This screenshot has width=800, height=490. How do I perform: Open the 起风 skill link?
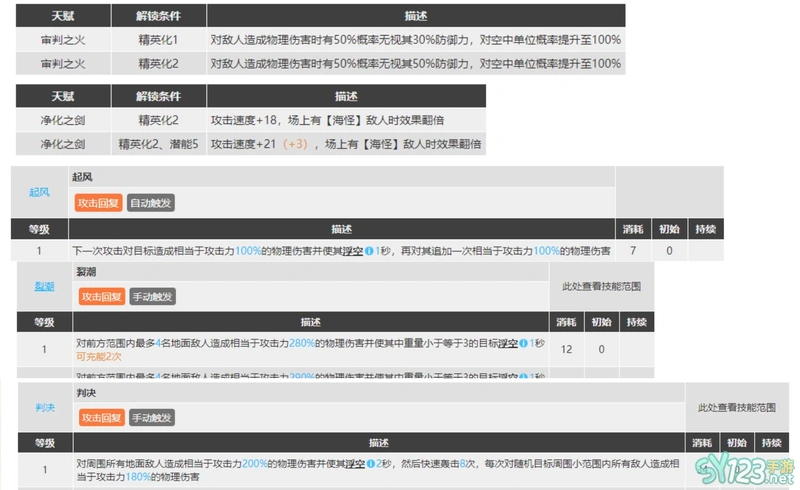[39, 192]
